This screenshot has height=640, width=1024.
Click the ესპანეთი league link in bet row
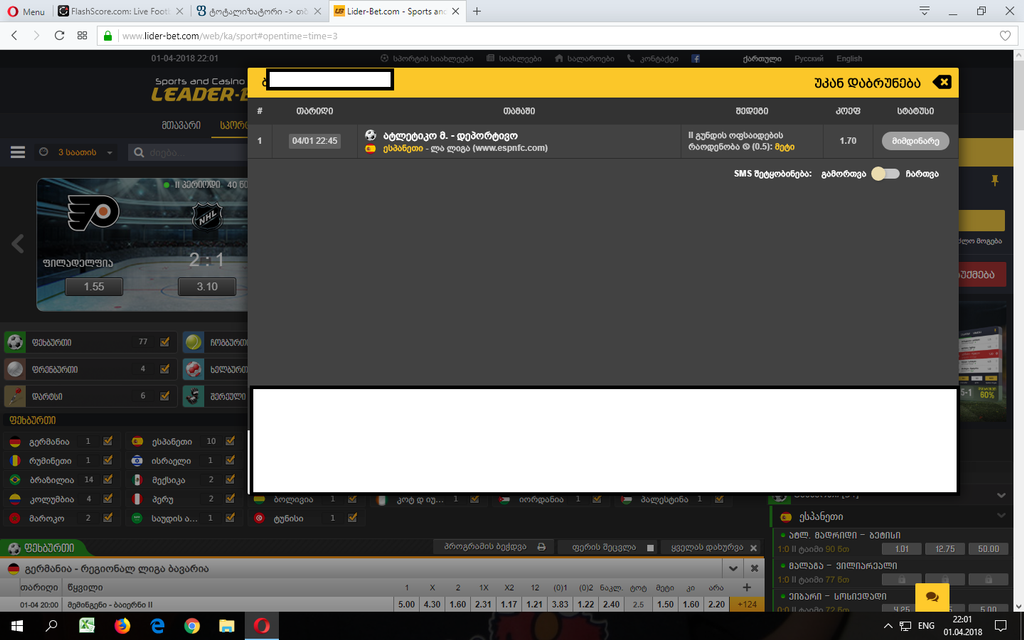click(x=403, y=148)
